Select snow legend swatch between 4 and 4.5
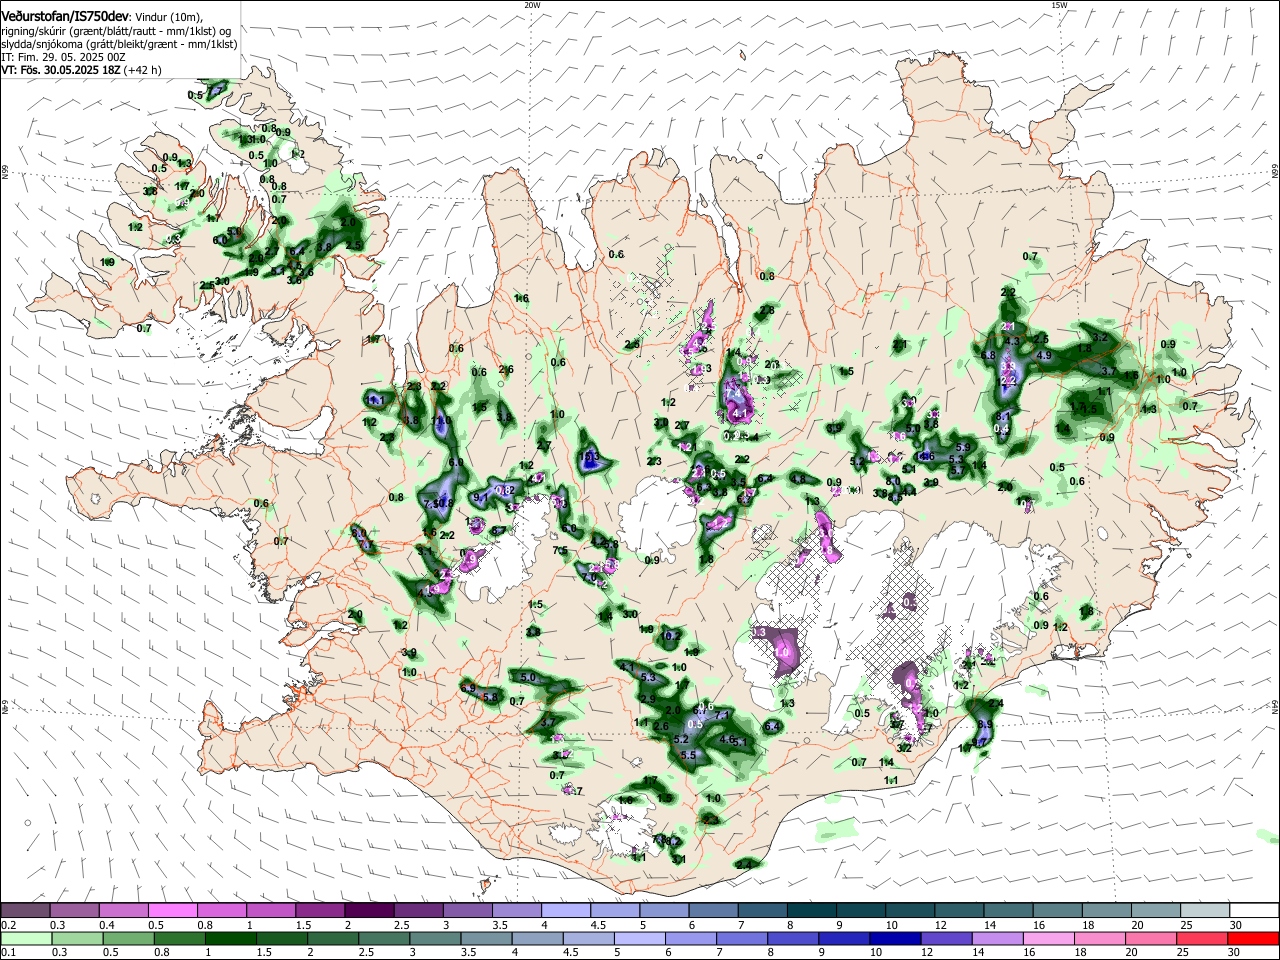 (x=564, y=911)
